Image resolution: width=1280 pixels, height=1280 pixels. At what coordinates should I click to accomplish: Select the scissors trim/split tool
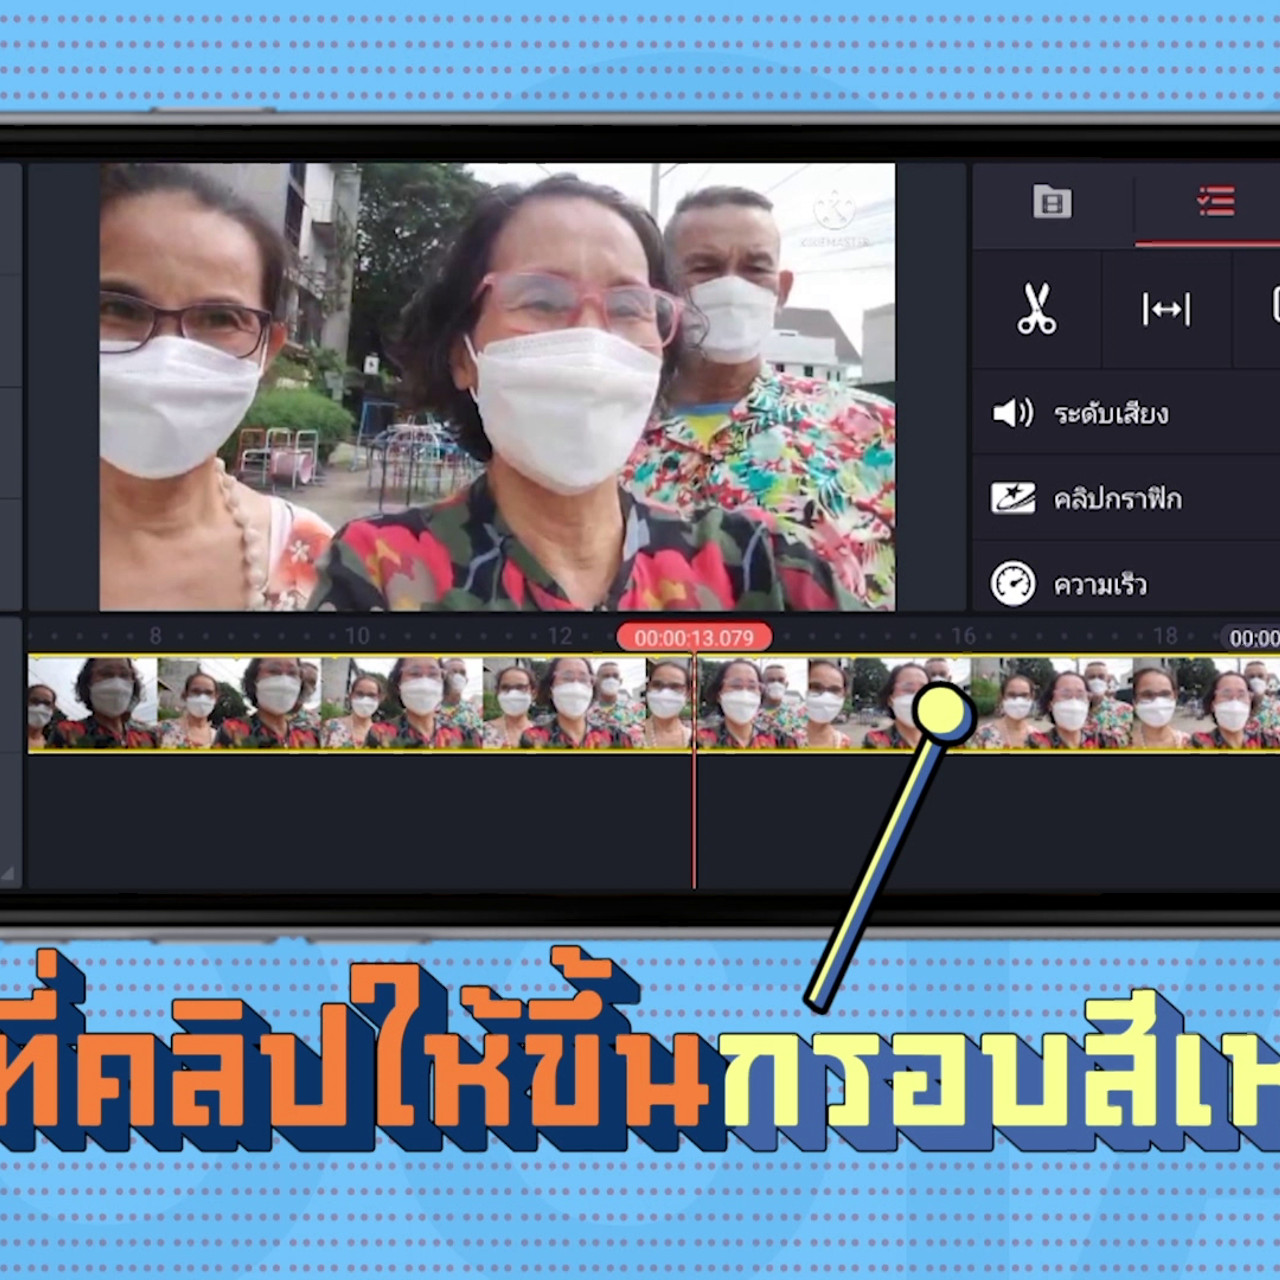pyautogui.click(x=1037, y=309)
